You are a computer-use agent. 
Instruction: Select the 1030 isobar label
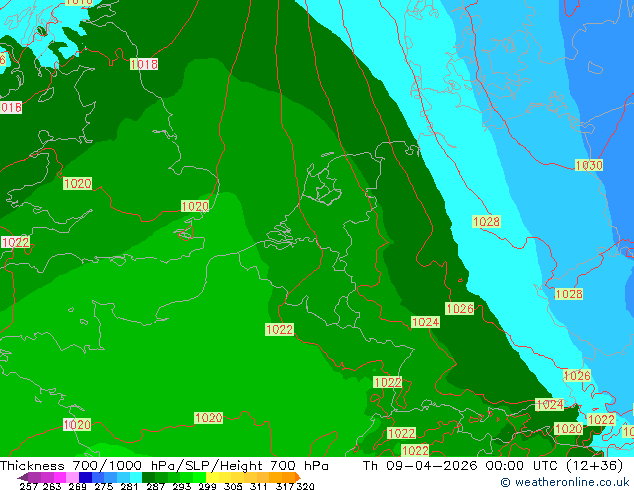pos(589,165)
